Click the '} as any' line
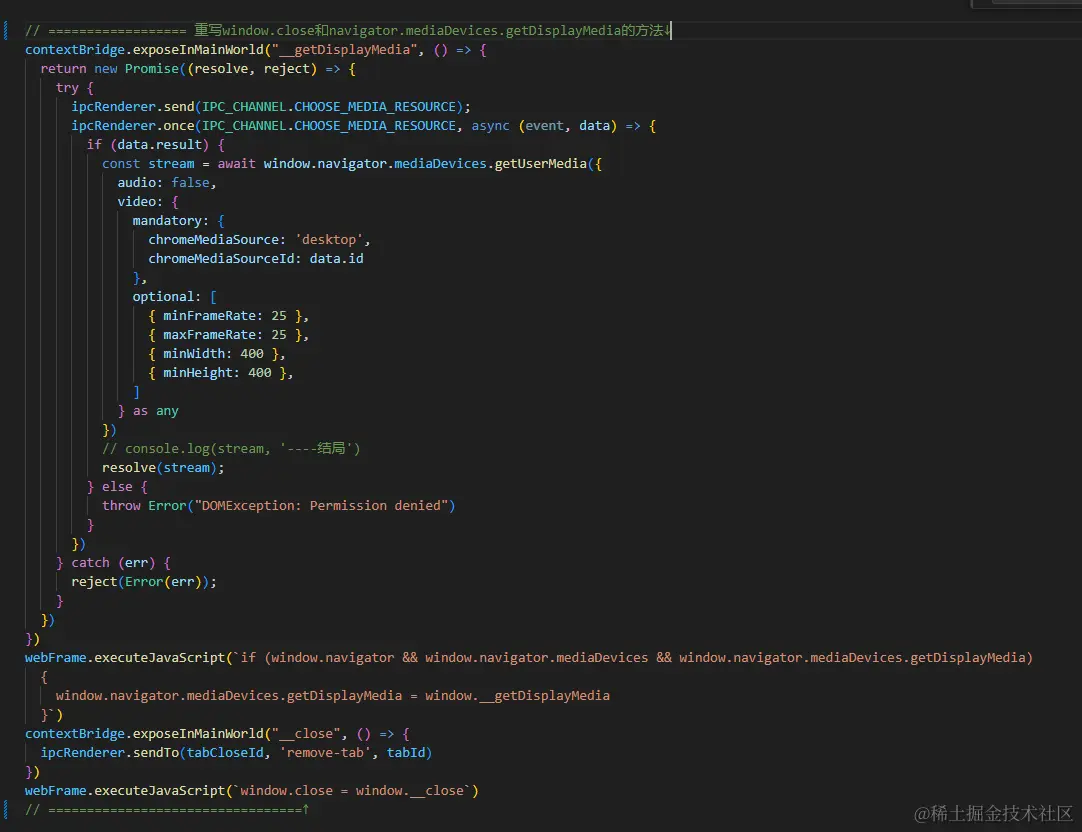 coord(148,410)
